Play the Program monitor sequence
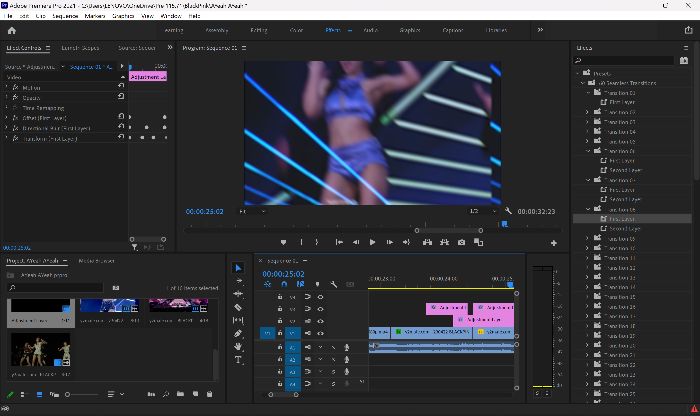Screen dimensions: 700x416 372,242
